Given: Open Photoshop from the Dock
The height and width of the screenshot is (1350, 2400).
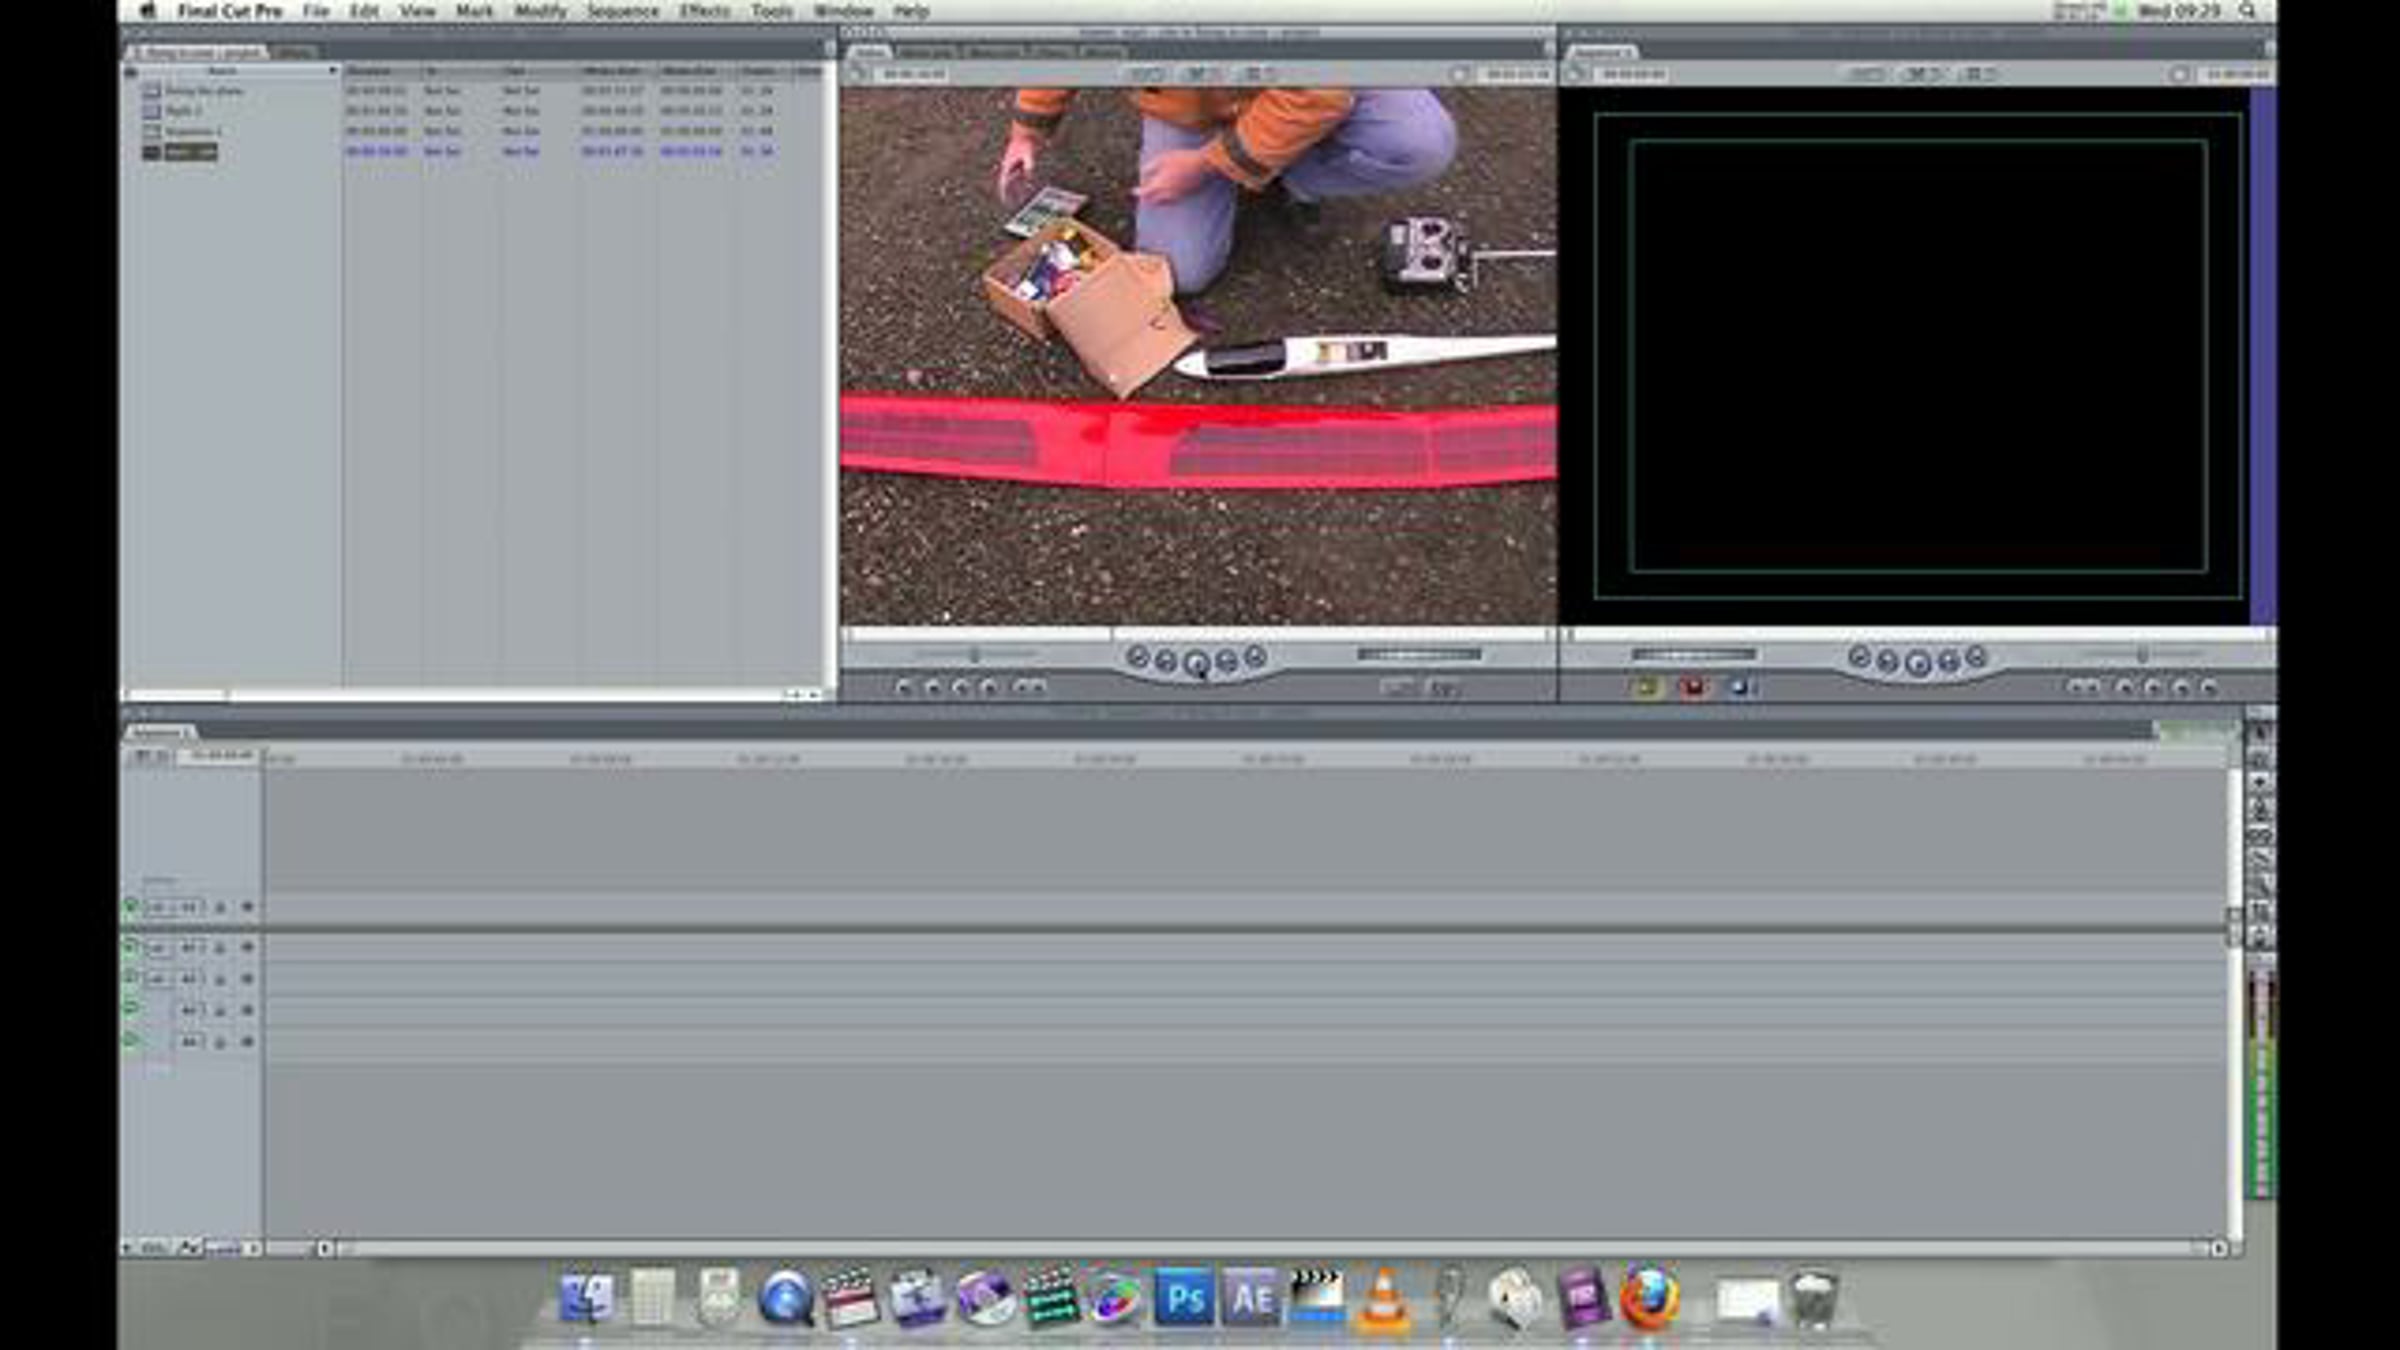Looking at the screenshot, I should (x=1184, y=1299).
